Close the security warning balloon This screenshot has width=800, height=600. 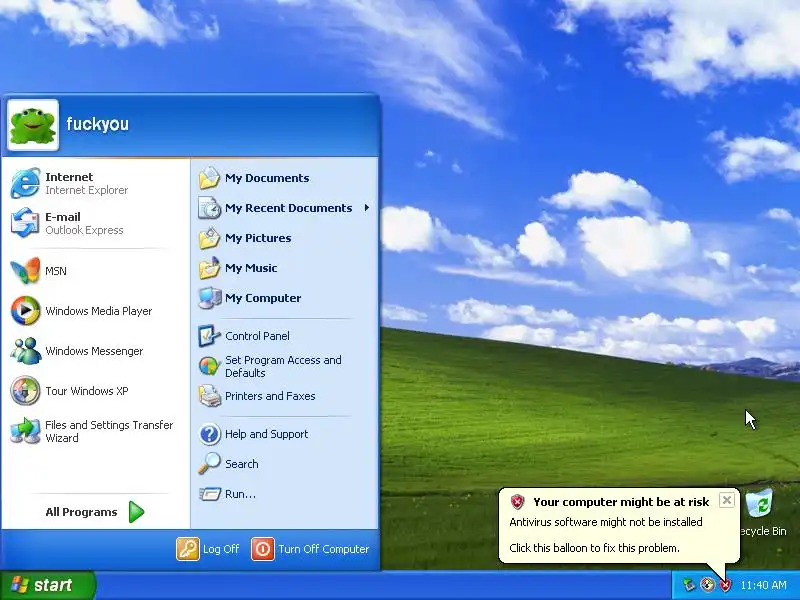[727, 500]
